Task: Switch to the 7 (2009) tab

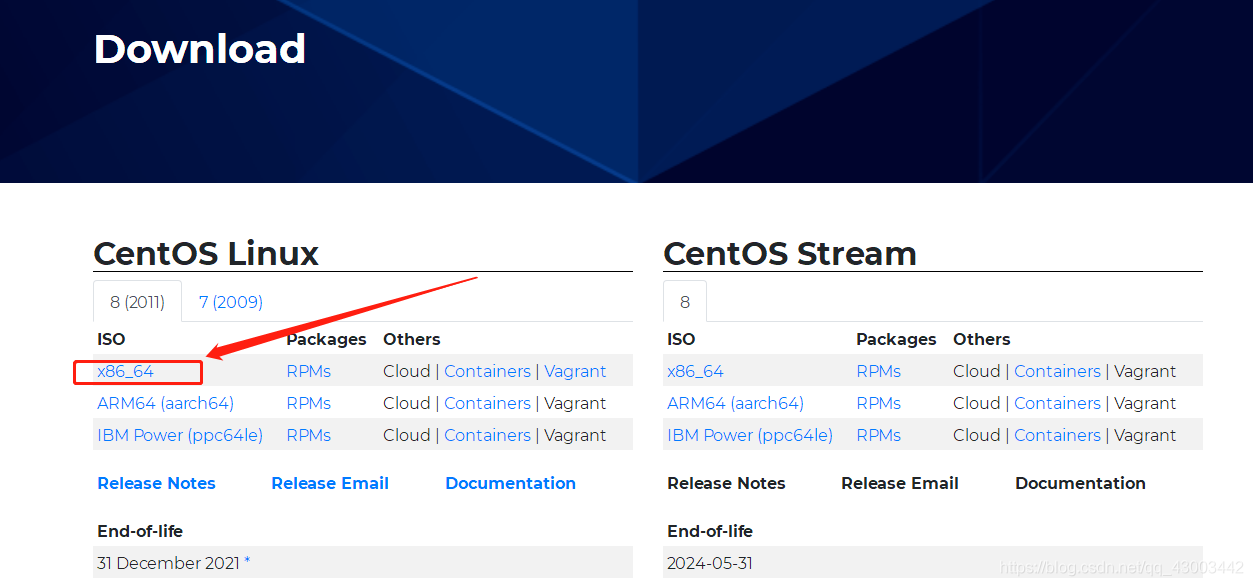Action: pyautogui.click(x=231, y=301)
